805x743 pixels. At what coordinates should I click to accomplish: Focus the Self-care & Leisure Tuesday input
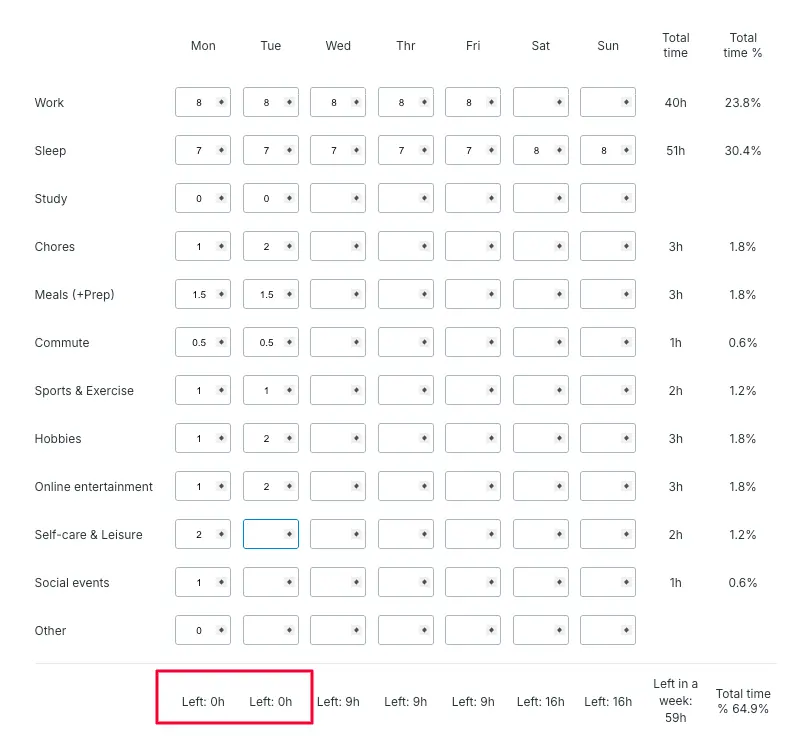click(264, 535)
